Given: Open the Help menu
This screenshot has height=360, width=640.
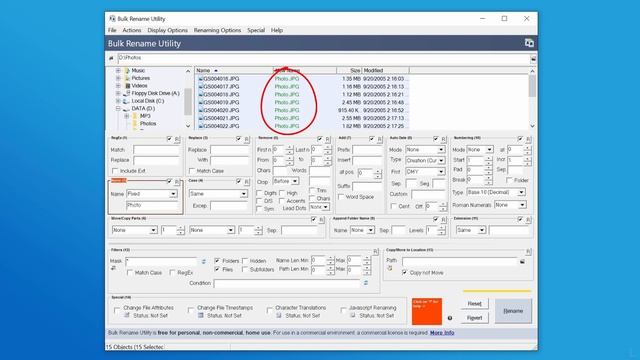Looking at the screenshot, I should pyautogui.click(x=277, y=30).
